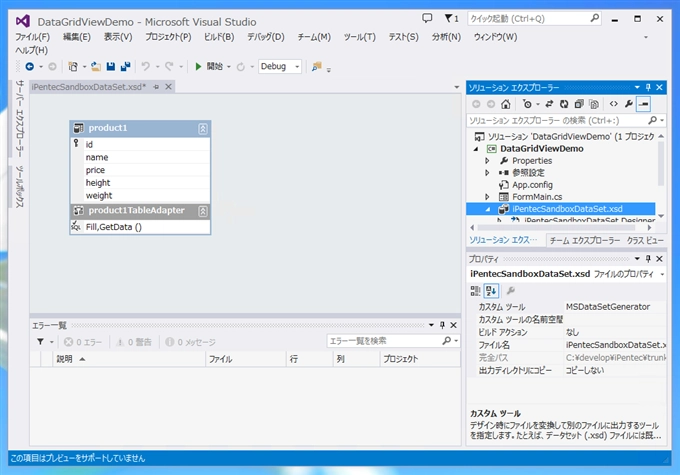Open the ビルド(B) menu
This screenshot has width=680, height=475.
tap(219, 37)
